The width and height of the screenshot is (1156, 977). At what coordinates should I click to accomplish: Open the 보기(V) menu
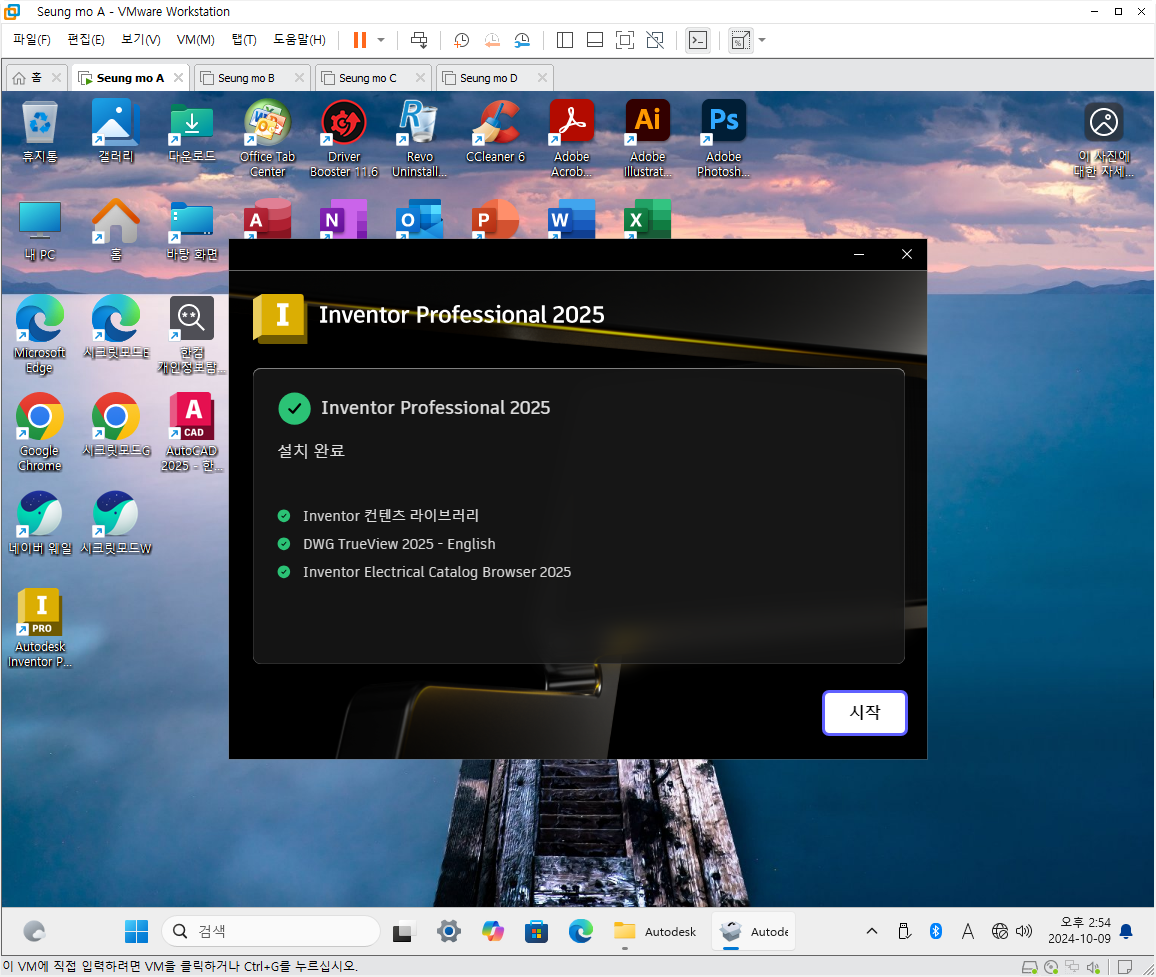(x=140, y=40)
